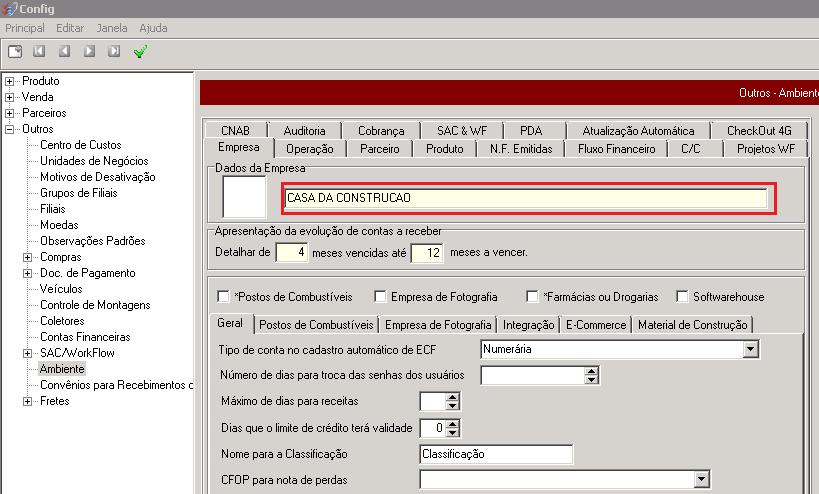This screenshot has width=819, height=494.
Task: Click the new record toolbar icon
Action: tap(15, 51)
